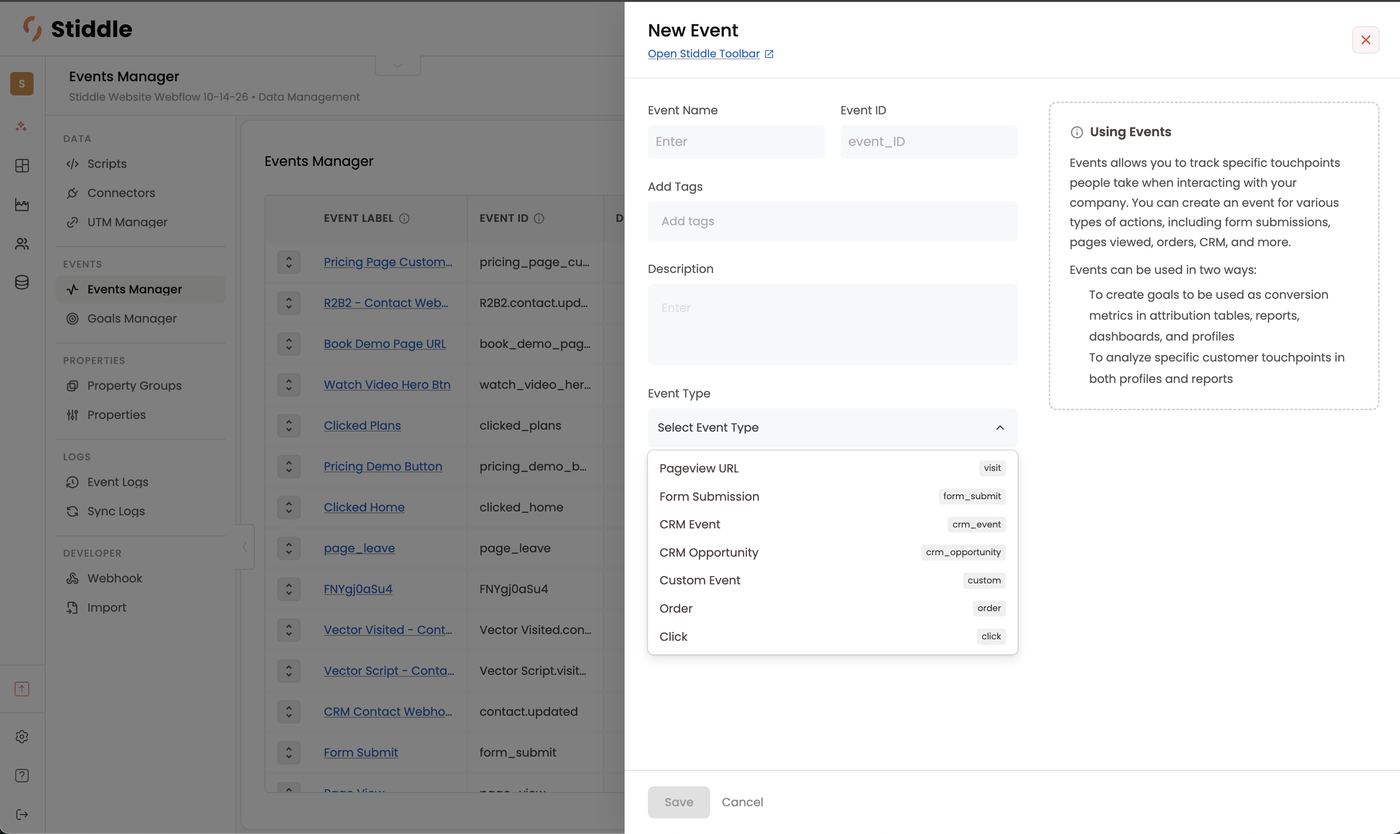Click reorder handle on page_leave row
Screen dimensions: 1400x834
click(x=289, y=549)
